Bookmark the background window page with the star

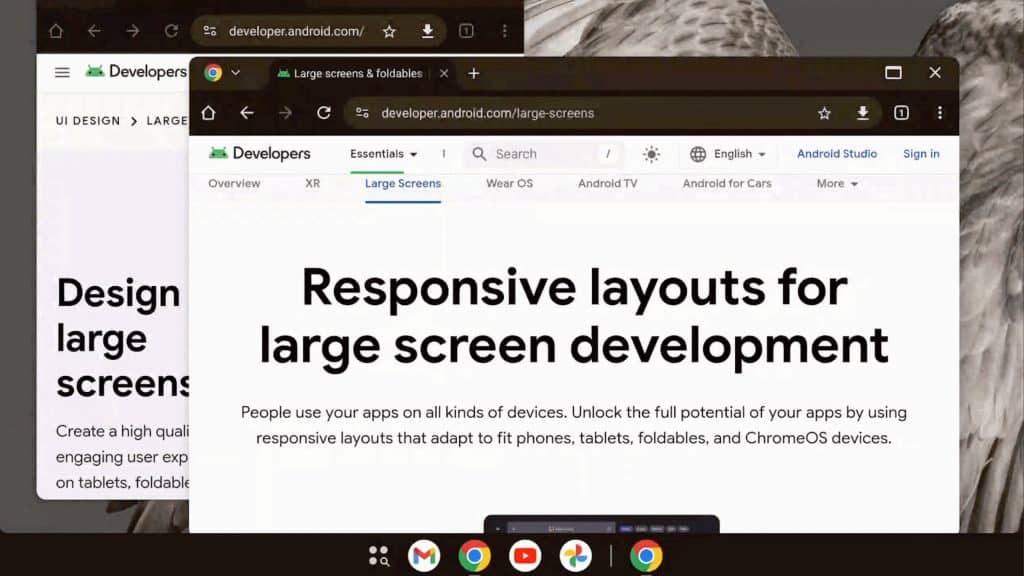(x=389, y=31)
